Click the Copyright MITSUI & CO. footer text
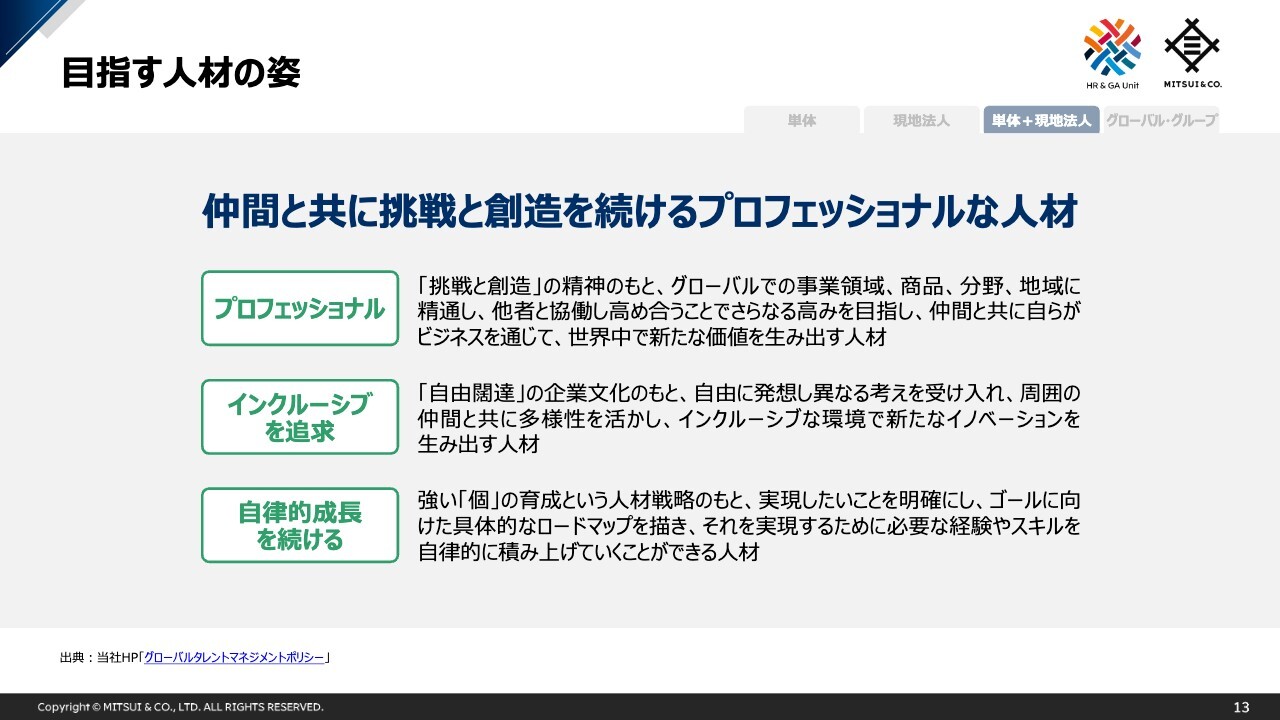 (x=180, y=707)
